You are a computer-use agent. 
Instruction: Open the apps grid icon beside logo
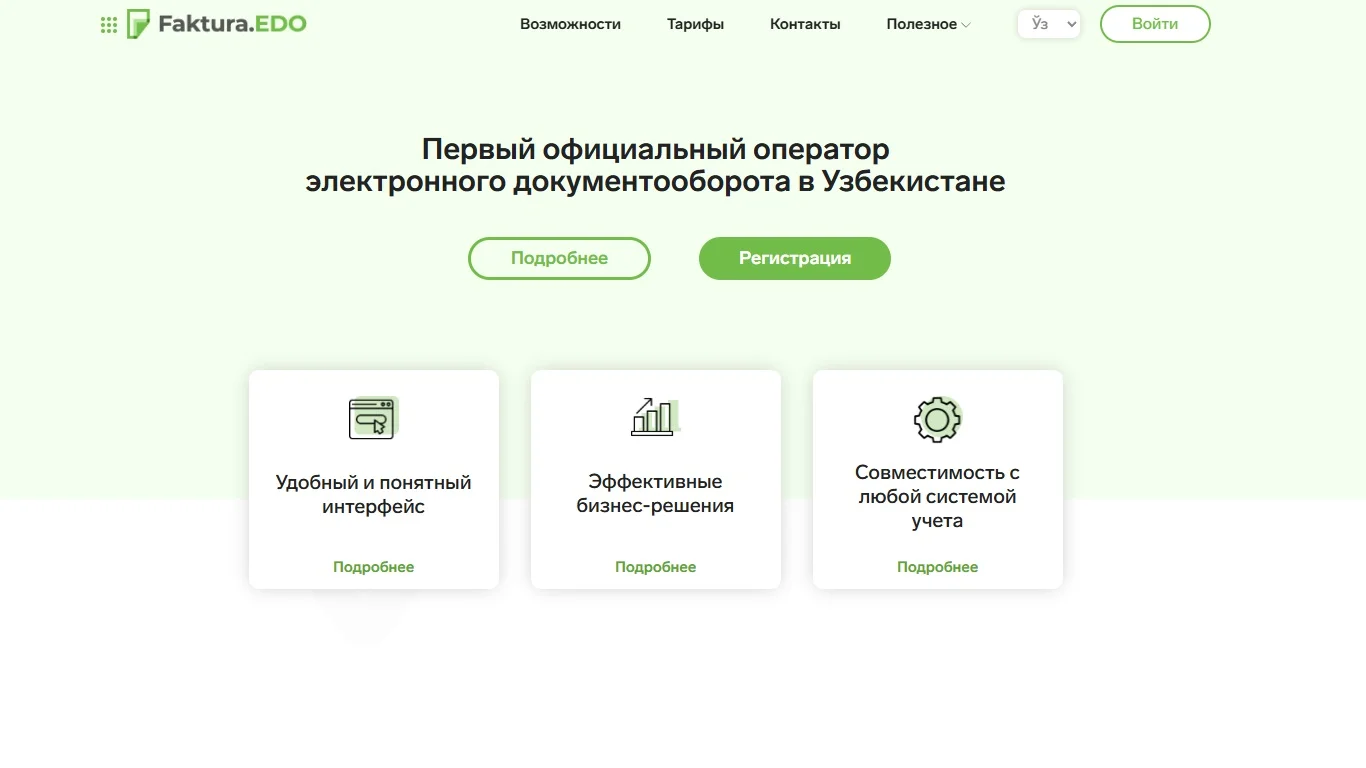click(x=109, y=25)
